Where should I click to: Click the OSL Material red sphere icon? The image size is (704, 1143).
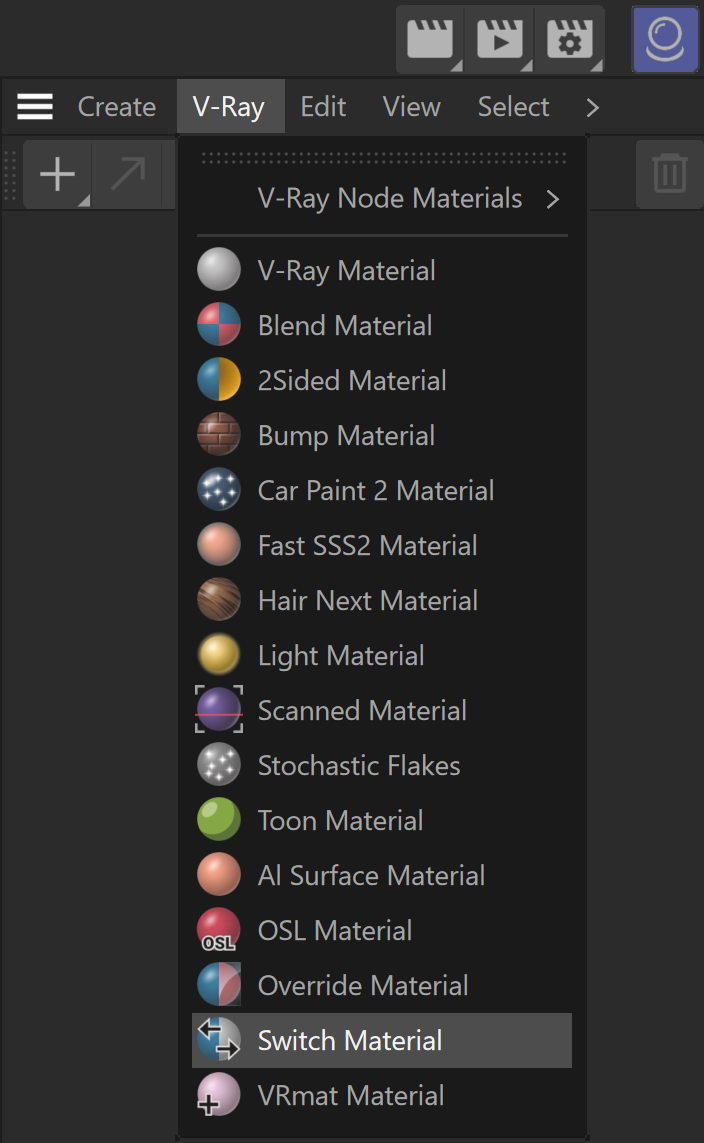pyautogui.click(x=219, y=930)
